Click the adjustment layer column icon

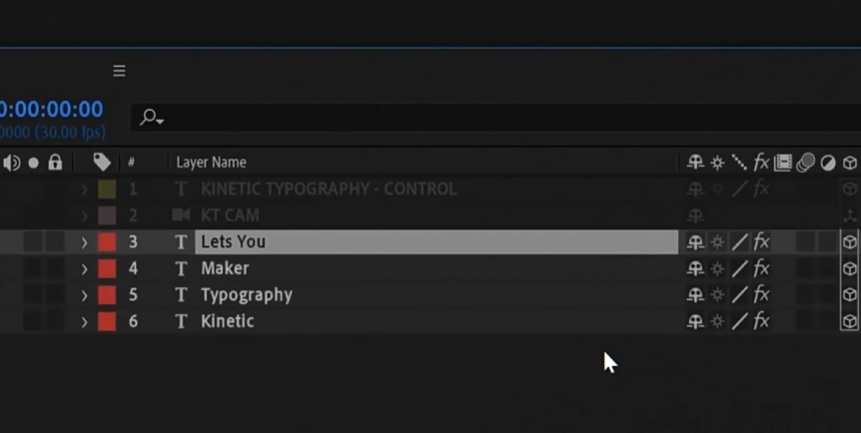point(827,162)
